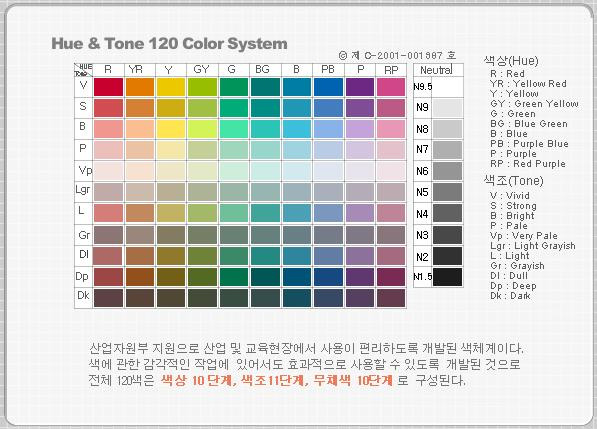This screenshot has height=429, width=597.
Task: Click the 'Vp : Very Pale' legend entry
Action: click(x=524, y=236)
